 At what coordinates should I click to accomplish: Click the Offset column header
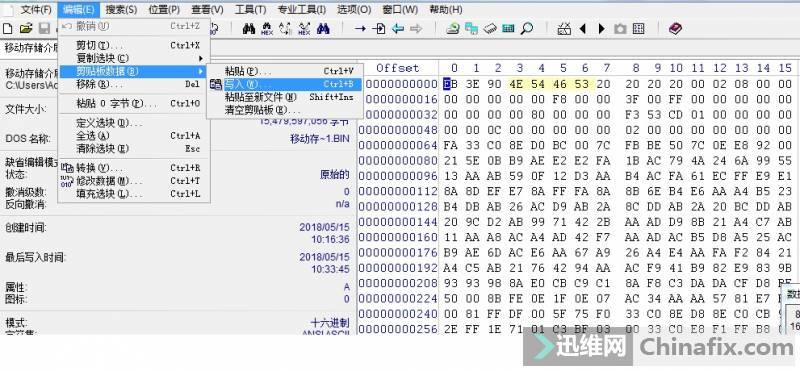(397, 68)
